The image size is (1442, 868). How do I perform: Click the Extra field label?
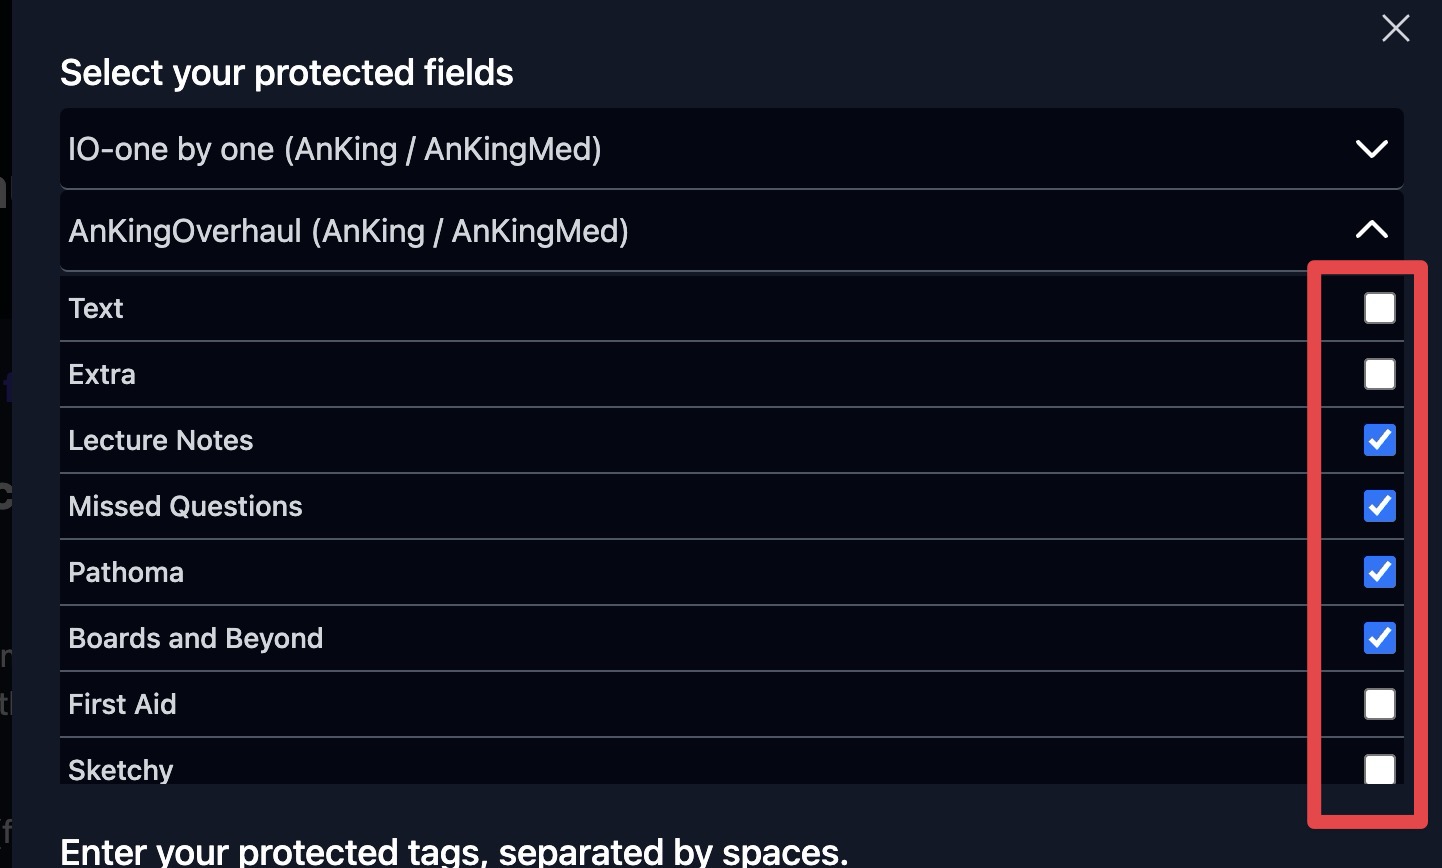tap(102, 374)
